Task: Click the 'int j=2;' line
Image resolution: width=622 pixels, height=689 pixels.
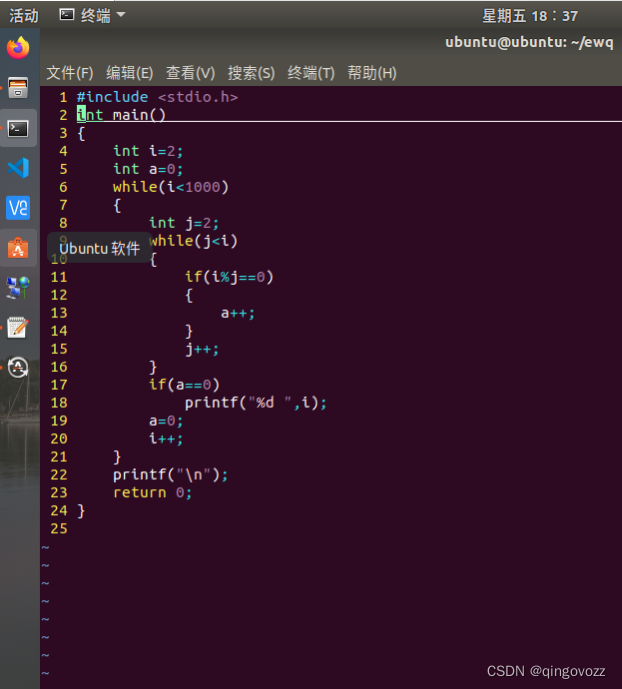Action: (x=184, y=223)
